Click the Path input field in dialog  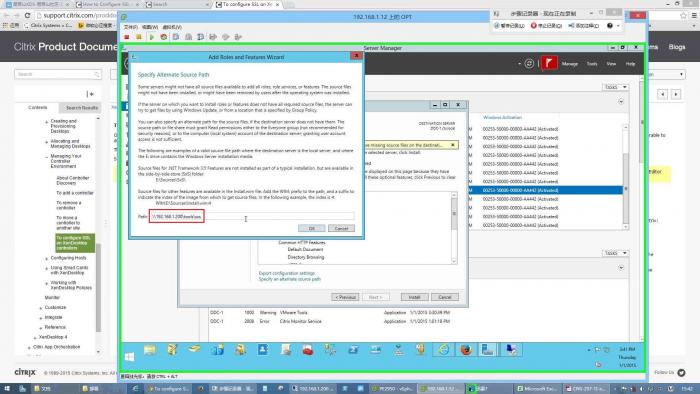[252, 216]
